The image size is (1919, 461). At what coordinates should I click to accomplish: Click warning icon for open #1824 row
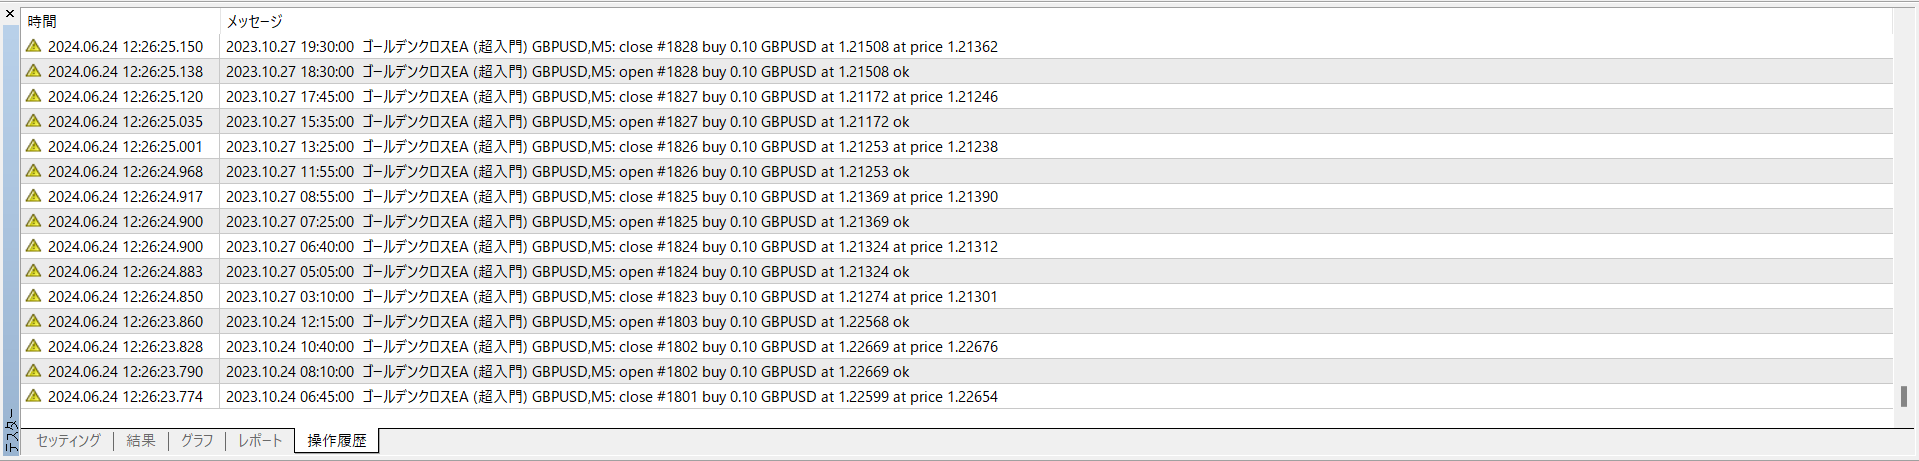pos(33,271)
